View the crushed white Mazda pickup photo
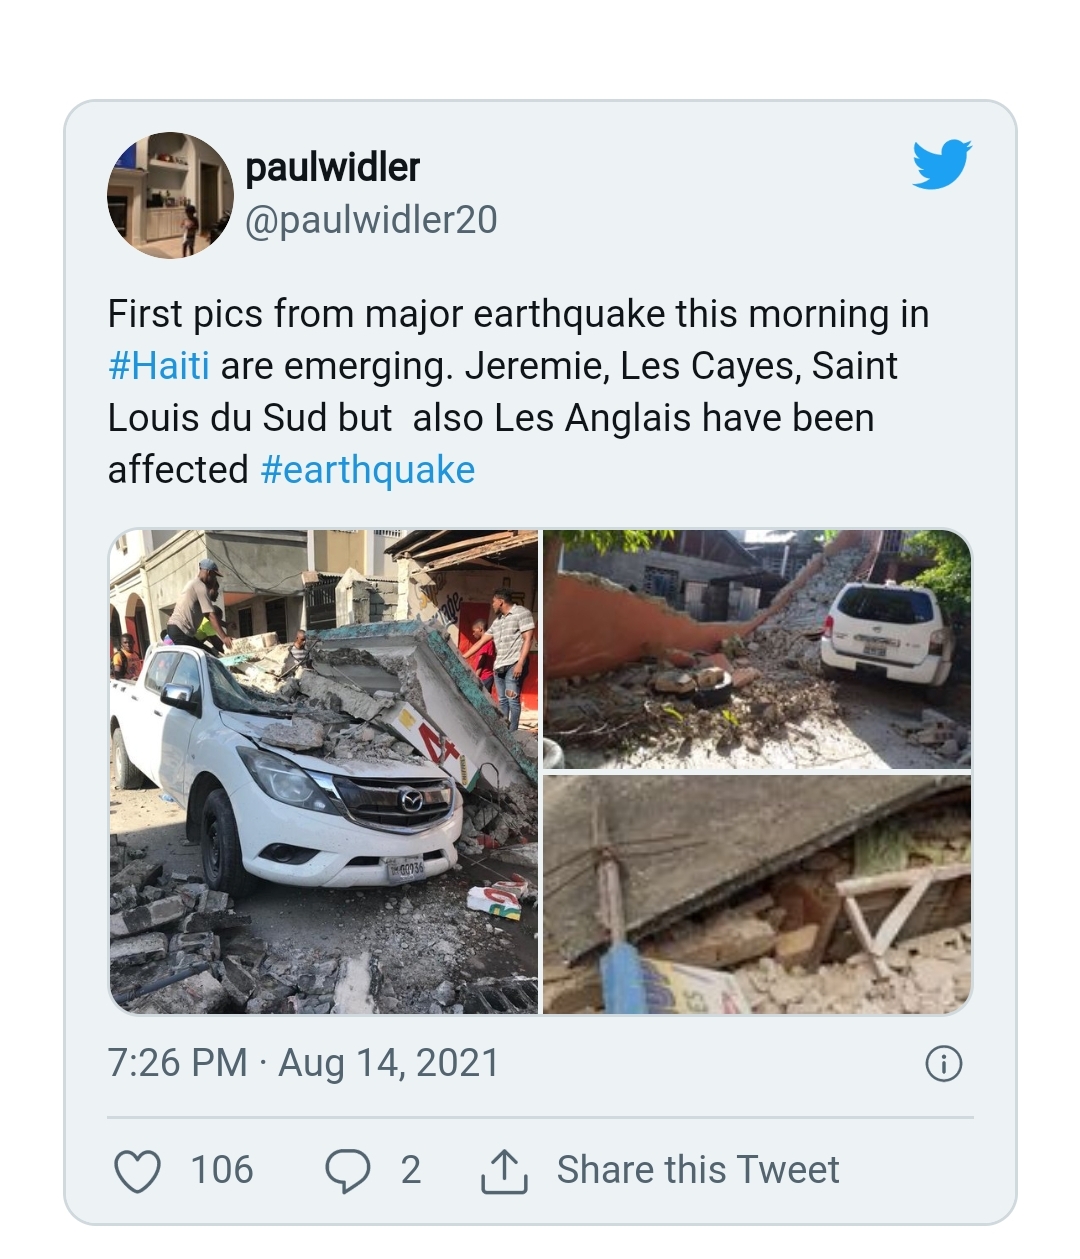The height and width of the screenshot is (1259, 1080). 324,772
